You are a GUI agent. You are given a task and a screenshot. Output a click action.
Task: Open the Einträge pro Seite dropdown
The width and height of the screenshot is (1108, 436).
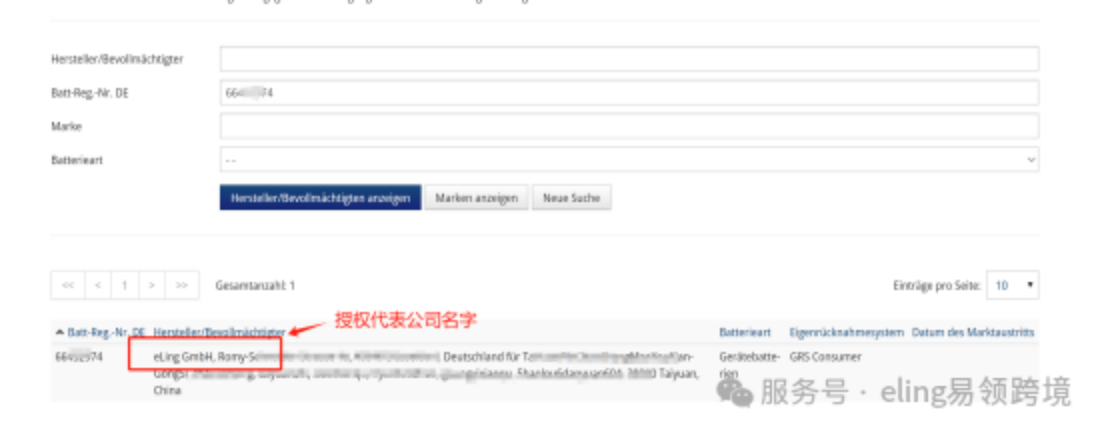(1013, 285)
